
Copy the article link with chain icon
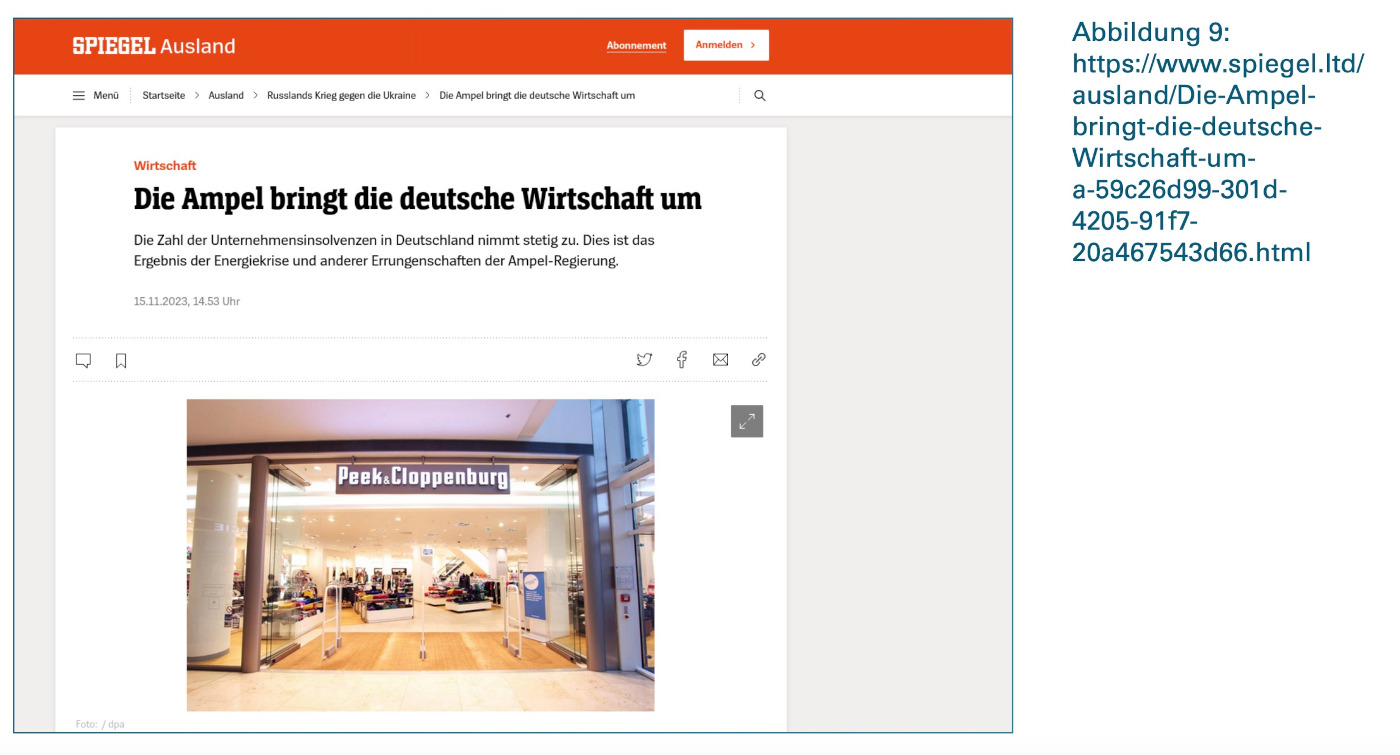point(759,360)
